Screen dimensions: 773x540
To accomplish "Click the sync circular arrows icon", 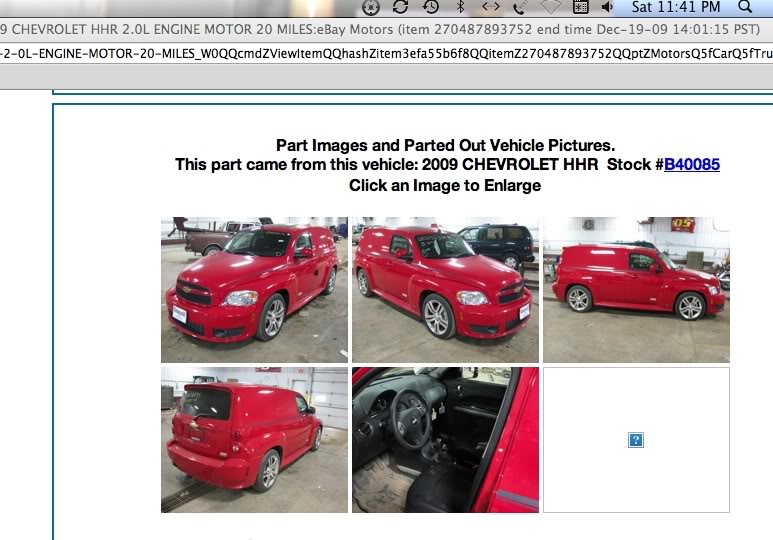I will pos(400,7).
